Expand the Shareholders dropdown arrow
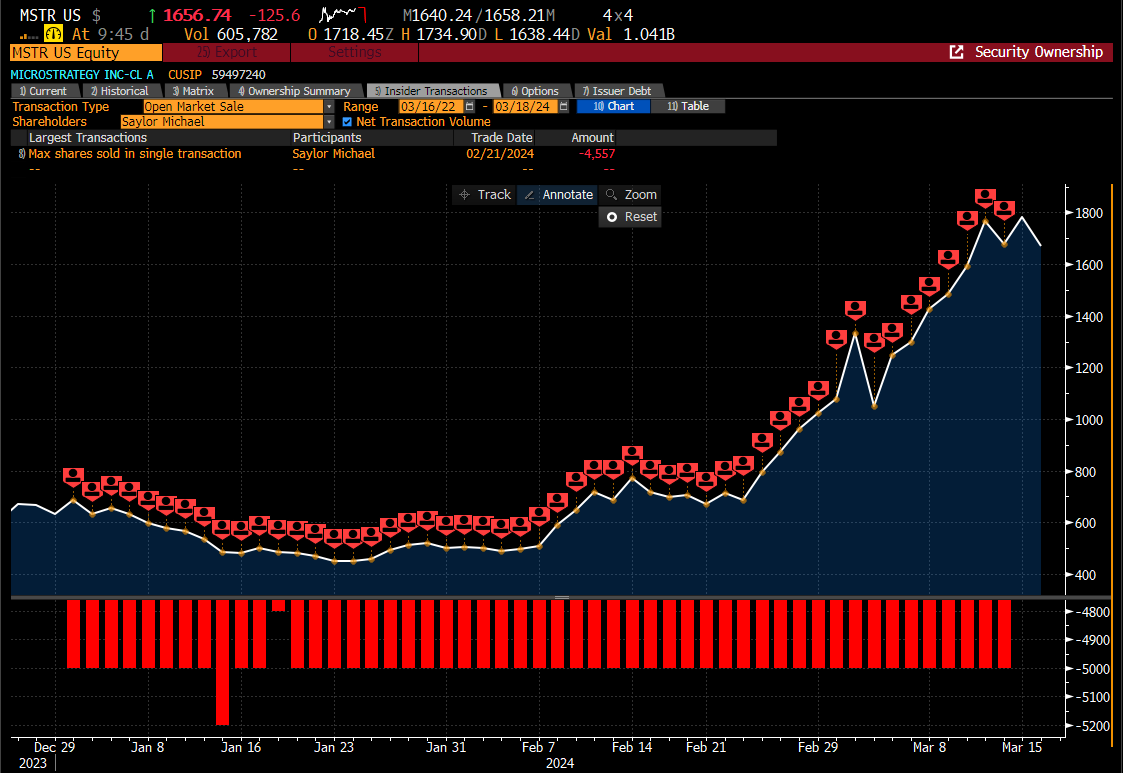This screenshot has height=773, width=1123. (x=329, y=122)
